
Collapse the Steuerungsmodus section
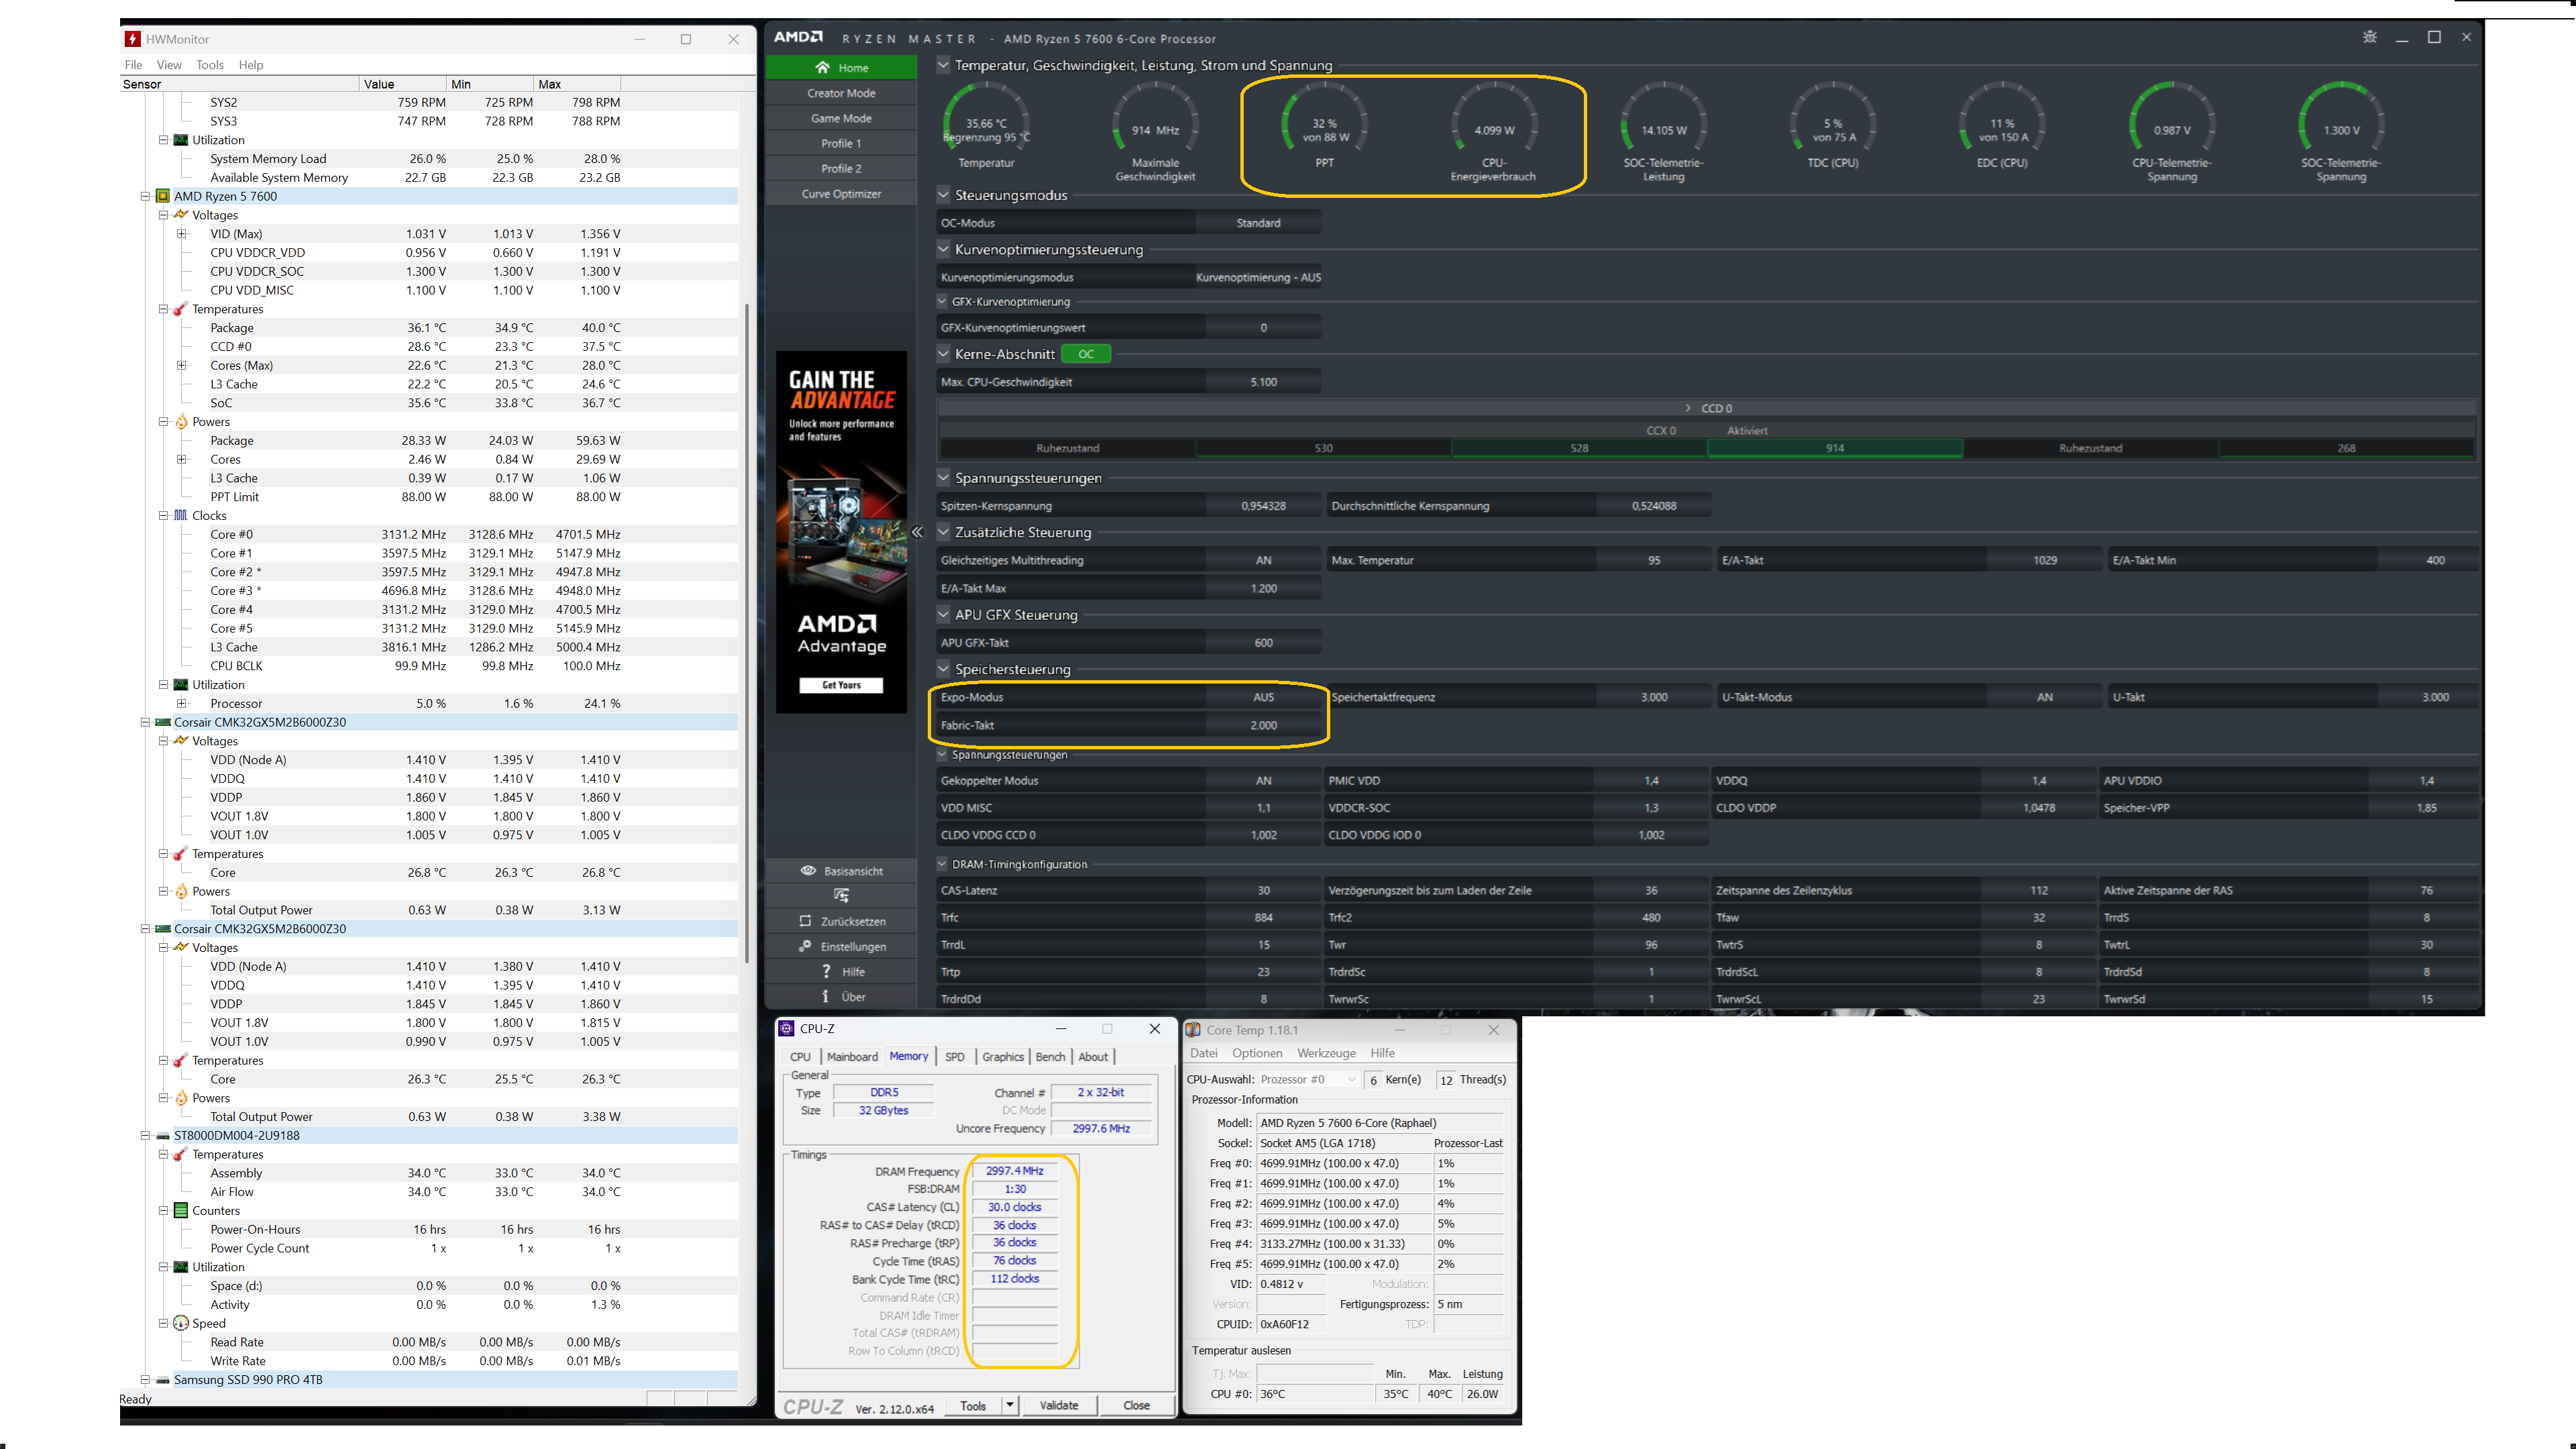pyautogui.click(x=943, y=195)
